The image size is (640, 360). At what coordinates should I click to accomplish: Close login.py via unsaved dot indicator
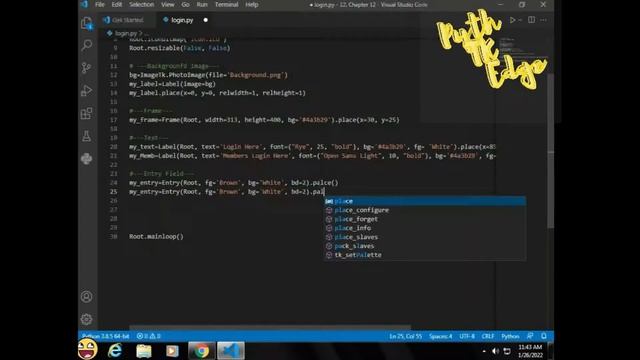206,20
